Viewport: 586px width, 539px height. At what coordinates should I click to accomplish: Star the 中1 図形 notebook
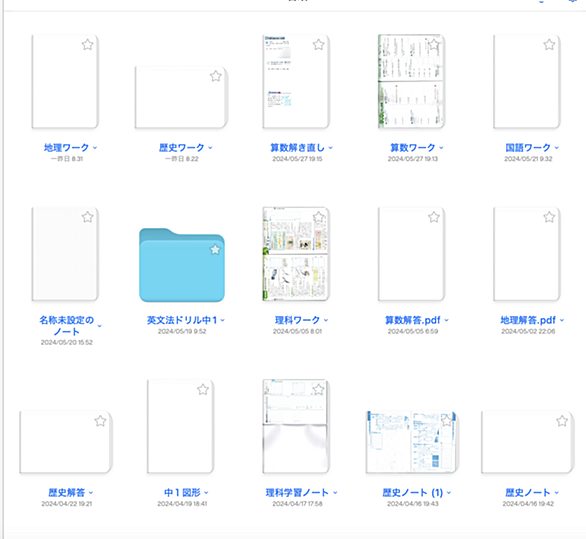pyautogui.click(x=203, y=390)
